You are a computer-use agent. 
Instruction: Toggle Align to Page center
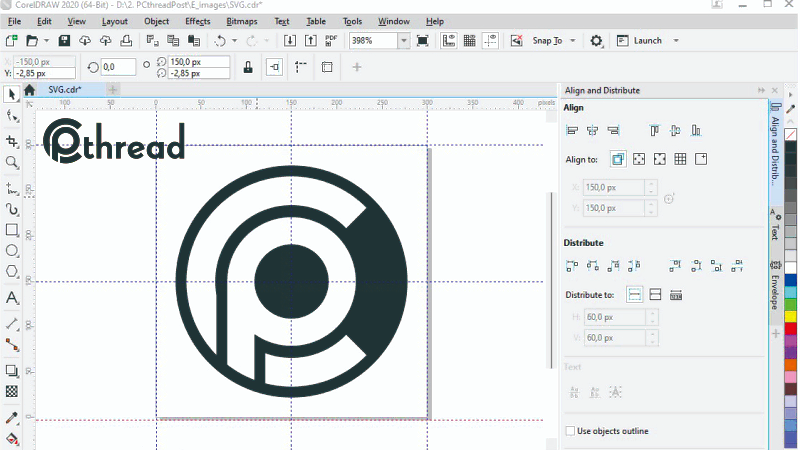(x=660, y=159)
